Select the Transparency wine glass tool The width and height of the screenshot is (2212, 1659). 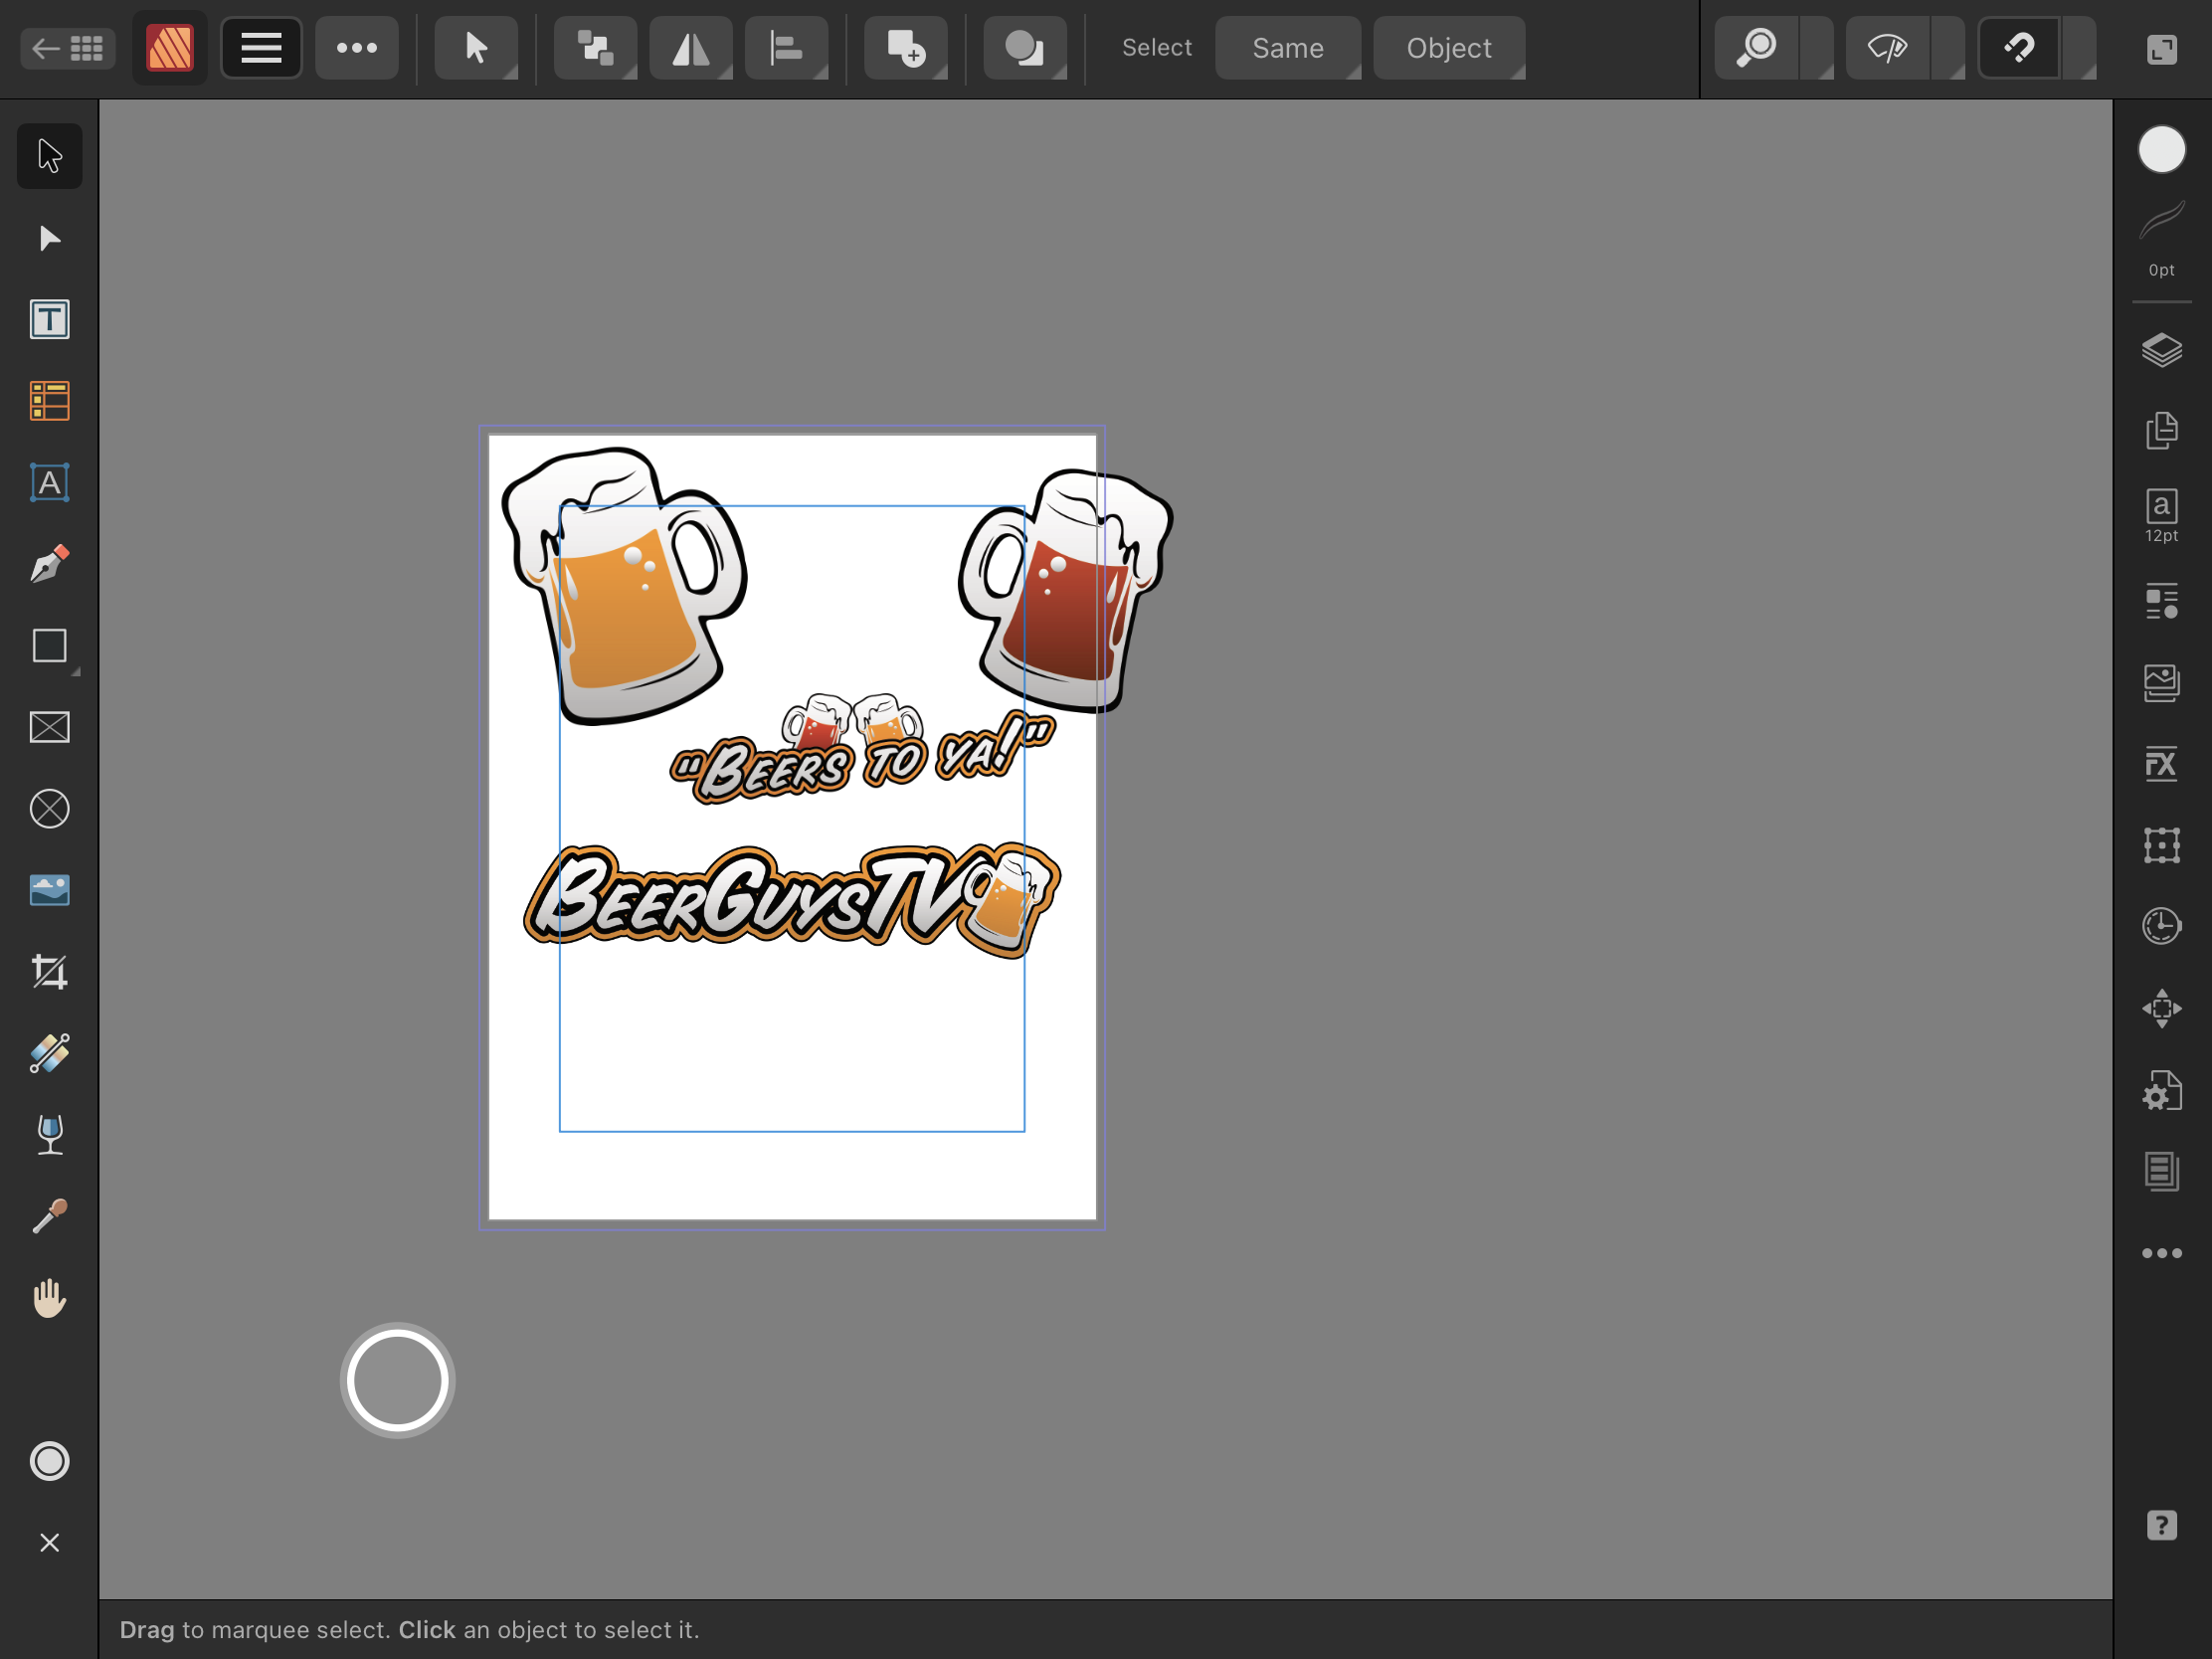click(49, 1135)
